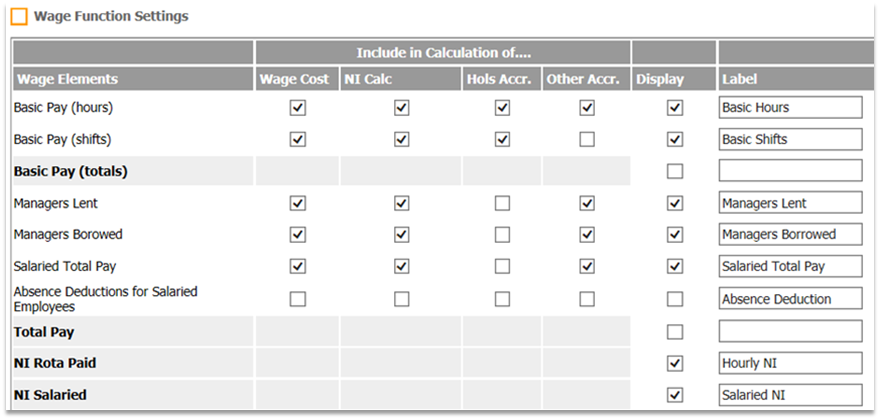Tick the Display checkbox for Total Pay
880x420 pixels.
pos(675,331)
